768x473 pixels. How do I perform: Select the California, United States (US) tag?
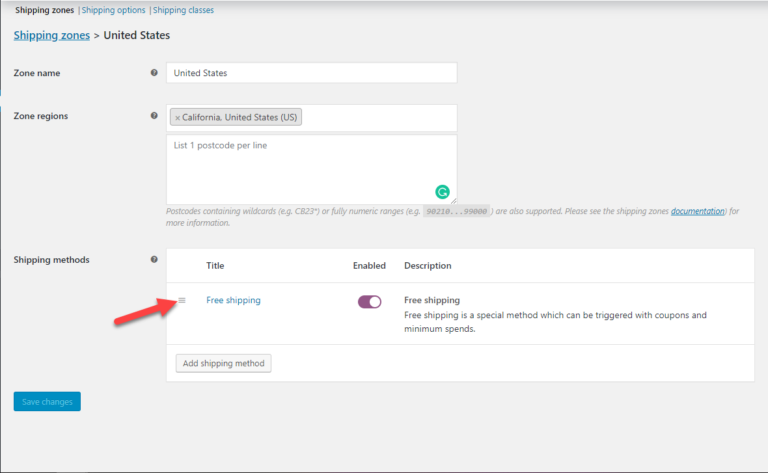click(240, 118)
